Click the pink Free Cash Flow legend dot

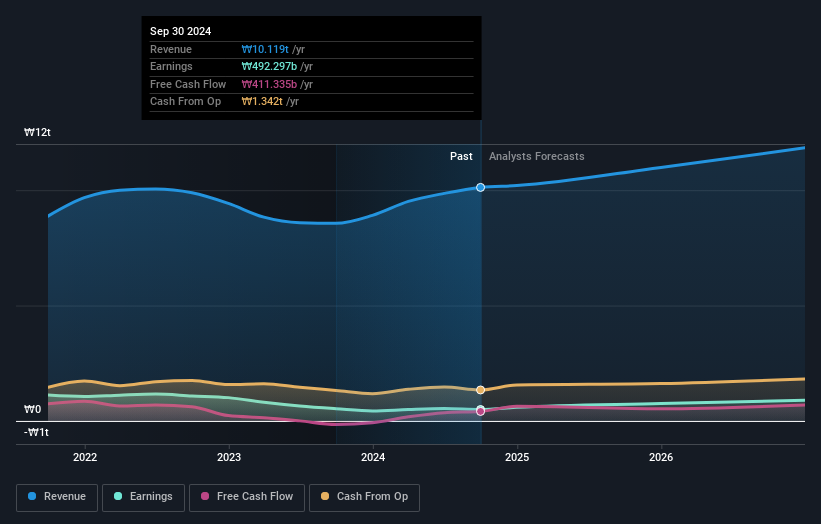[x=205, y=496]
